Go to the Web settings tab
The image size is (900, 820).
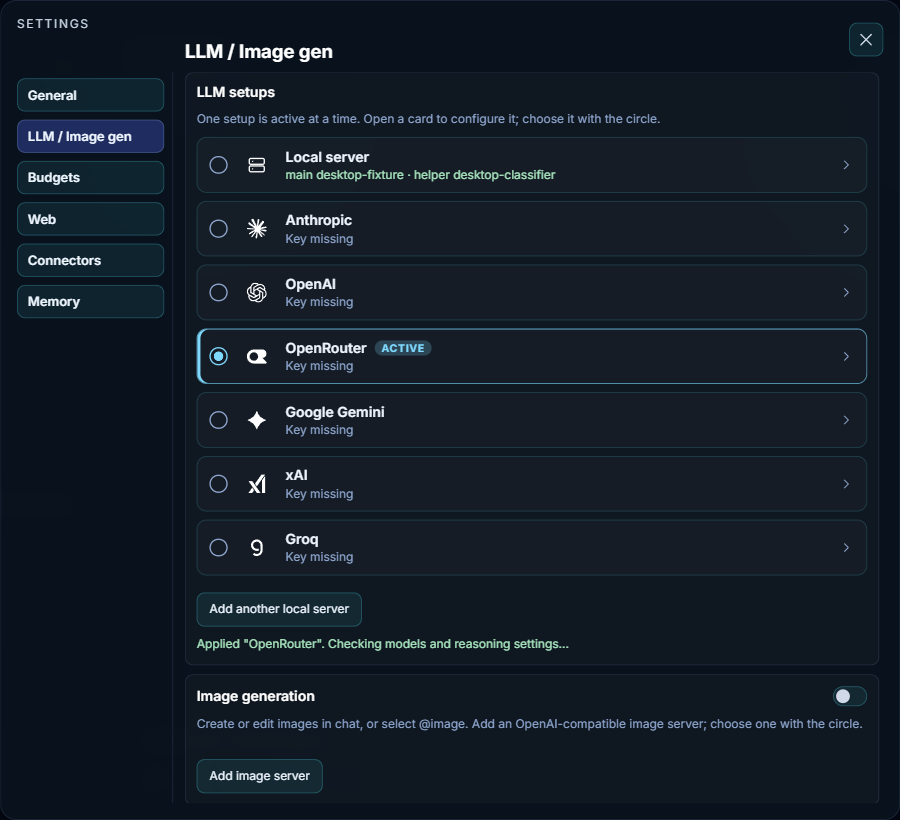click(x=91, y=219)
